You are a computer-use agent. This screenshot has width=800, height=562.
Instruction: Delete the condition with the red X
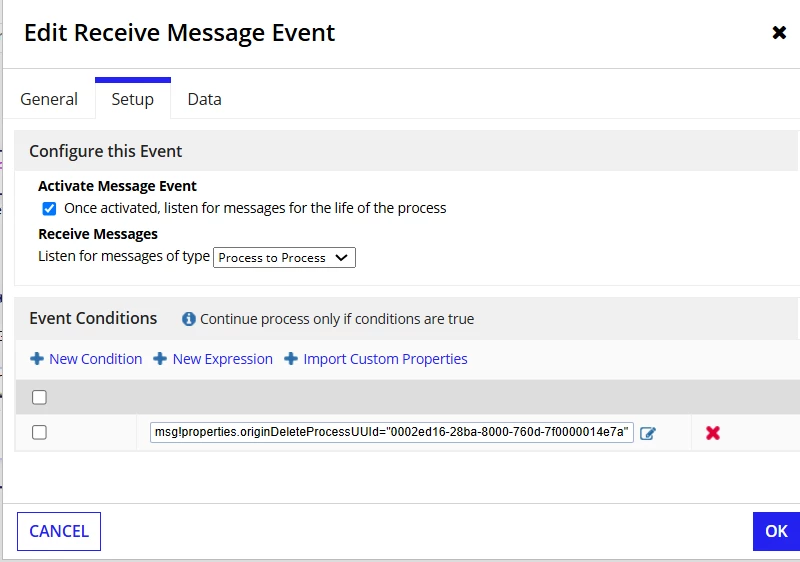click(x=713, y=433)
